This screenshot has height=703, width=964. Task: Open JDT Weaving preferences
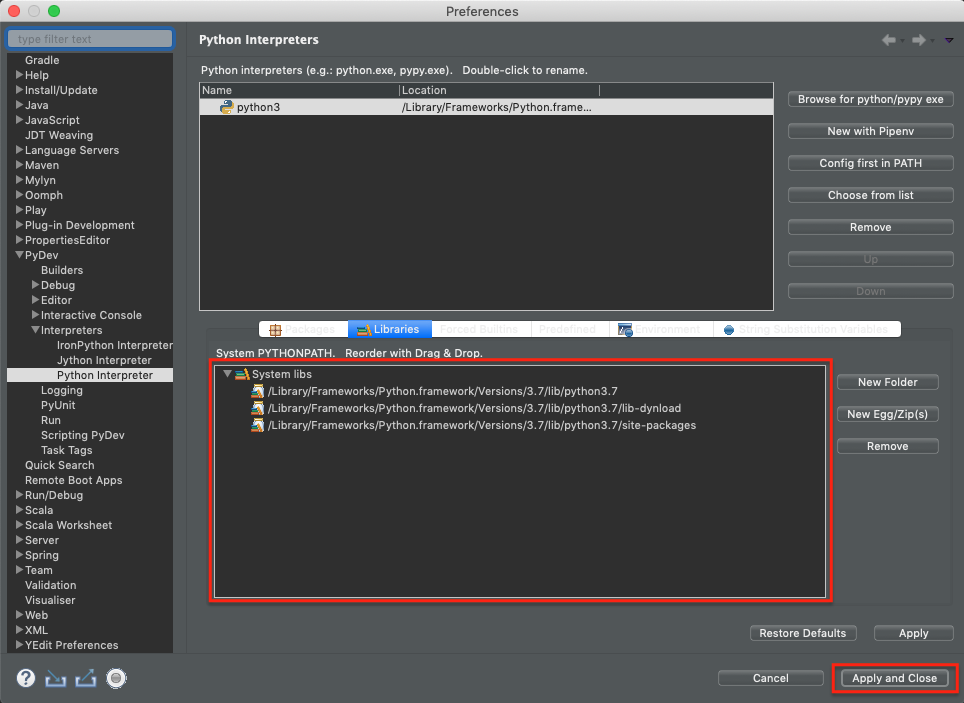click(x=59, y=135)
